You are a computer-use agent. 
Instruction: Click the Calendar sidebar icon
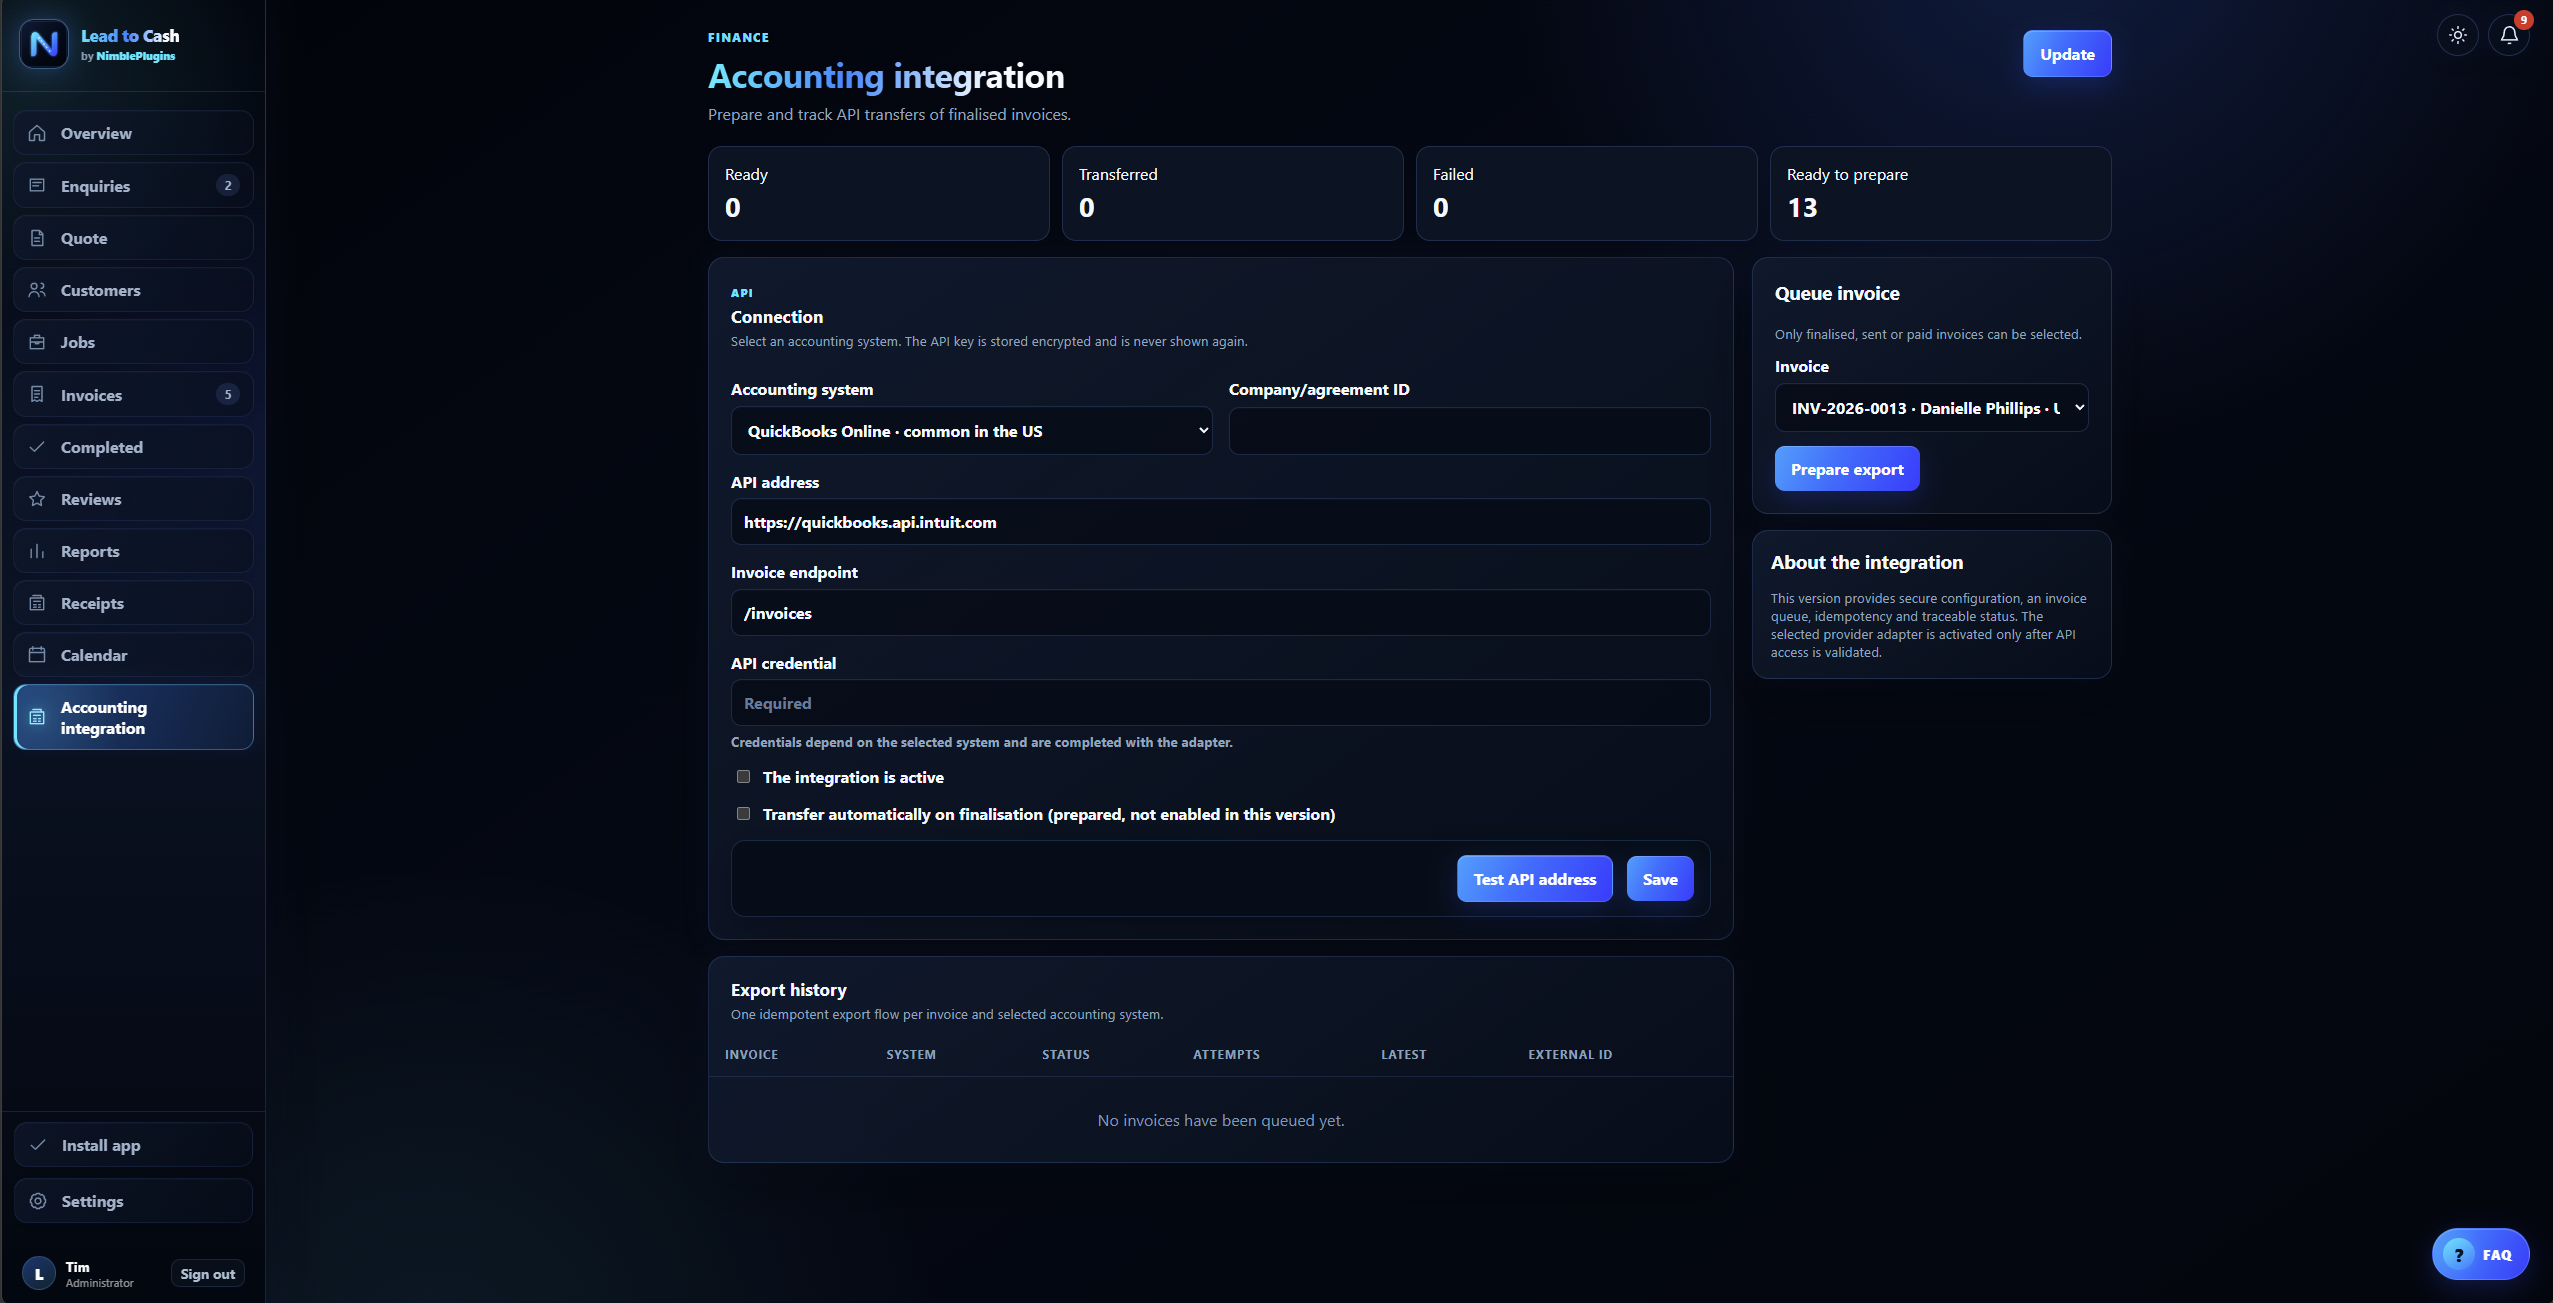[37, 655]
